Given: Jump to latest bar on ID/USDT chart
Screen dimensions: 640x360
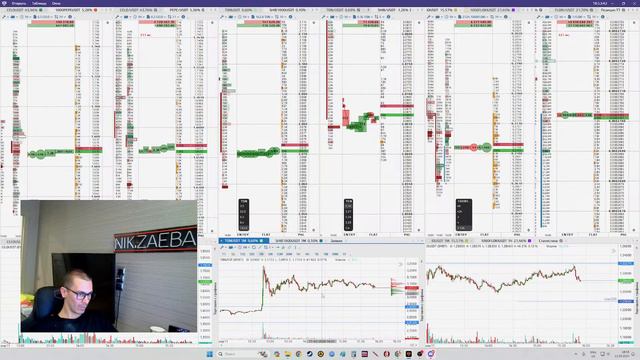Looking at the screenshot, I should point(613,251).
